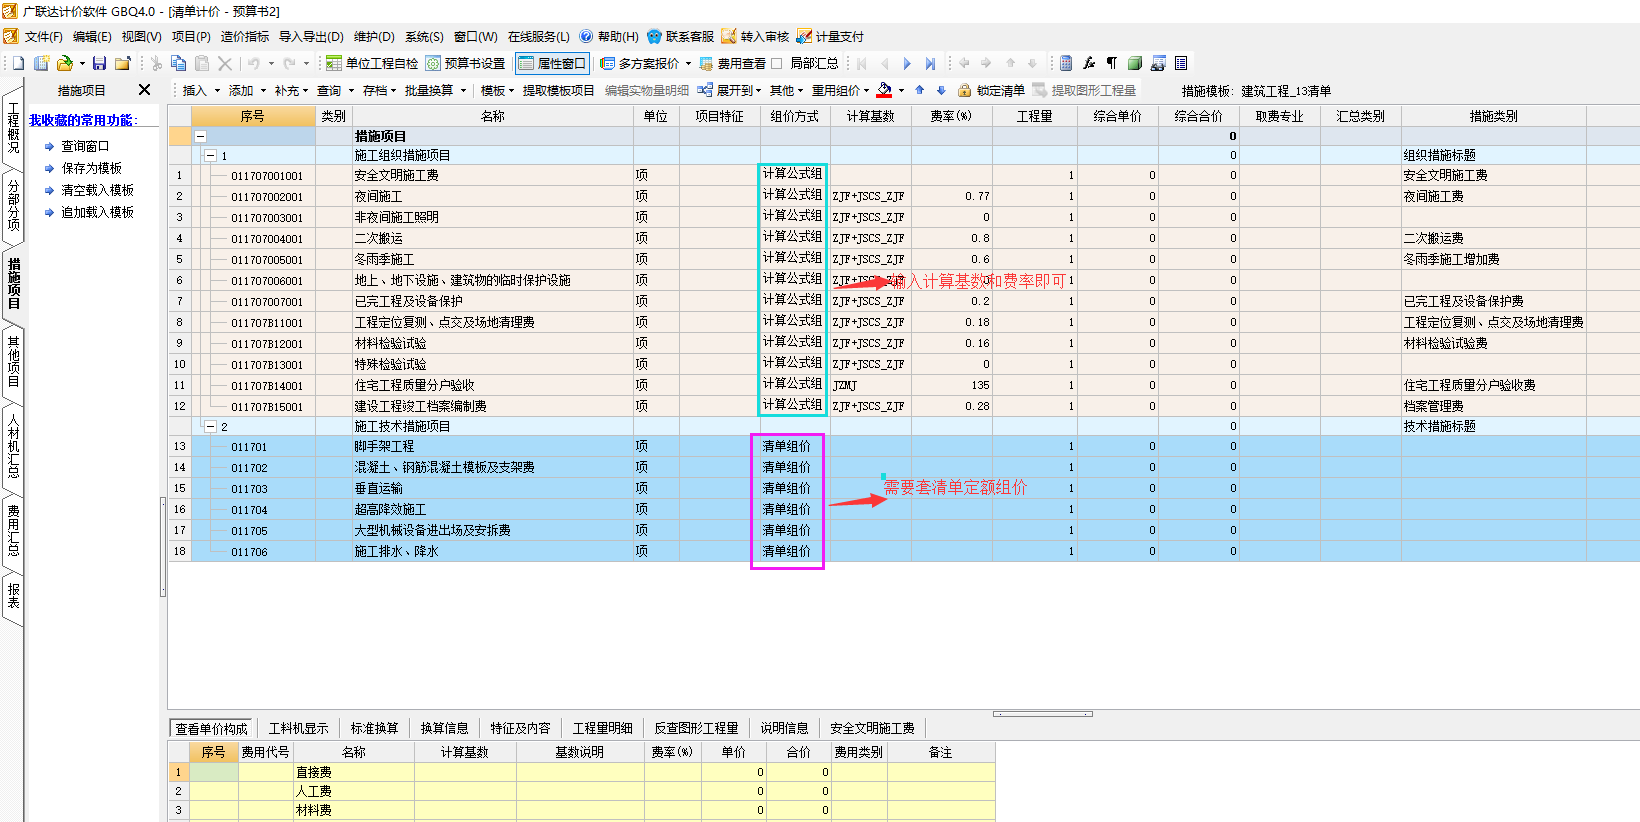This screenshot has height=822, width=1640.
Task: Click the Redo arrow icon
Action: tap(290, 63)
